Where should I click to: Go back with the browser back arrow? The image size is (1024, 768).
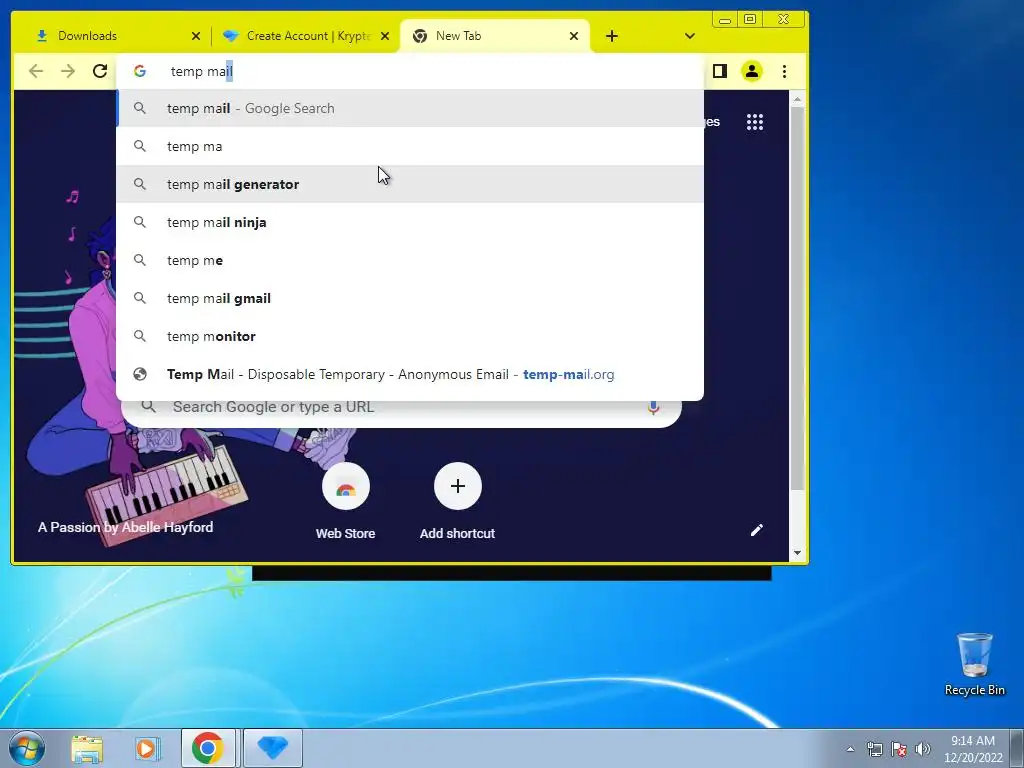click(36, 71)
